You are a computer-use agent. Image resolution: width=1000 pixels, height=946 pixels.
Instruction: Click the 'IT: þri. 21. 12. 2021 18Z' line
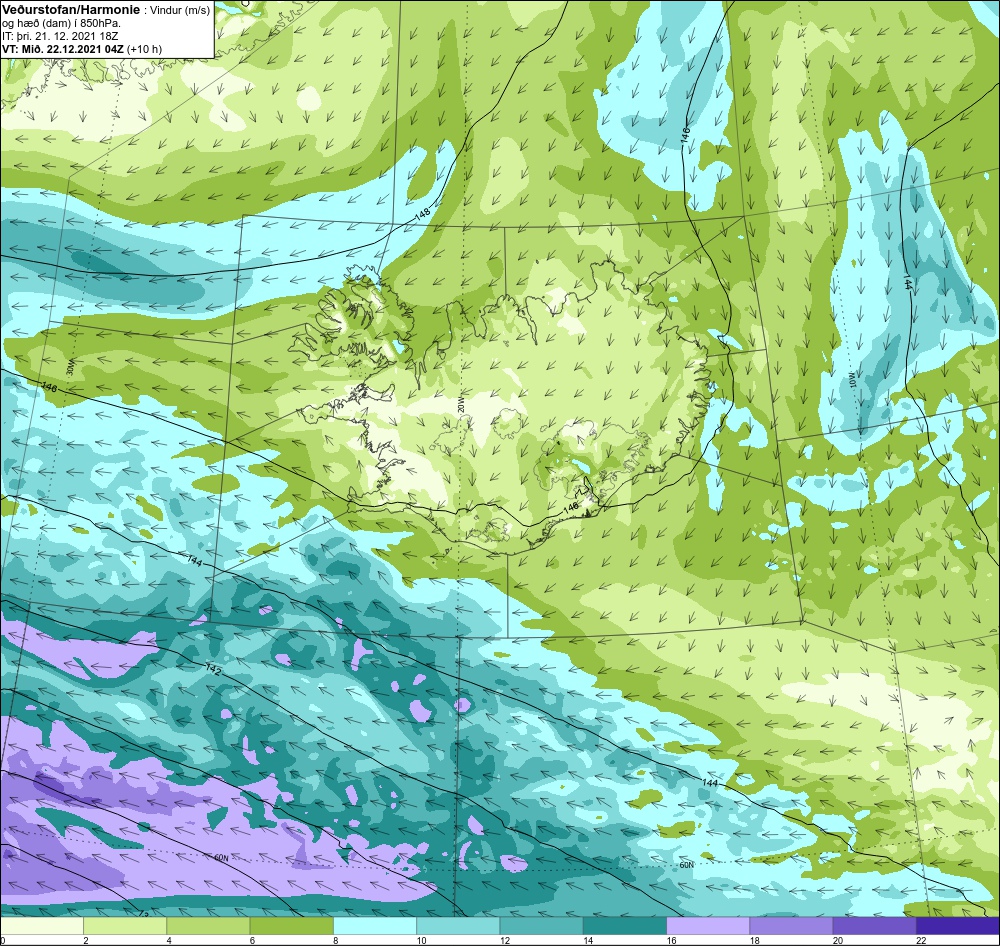pos(60,36)
